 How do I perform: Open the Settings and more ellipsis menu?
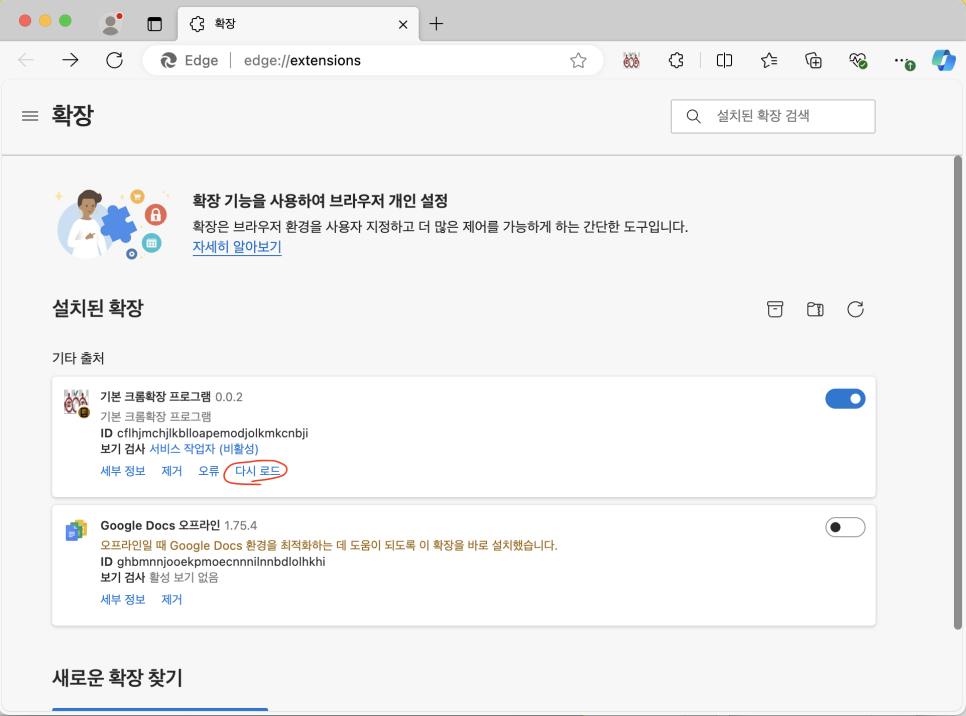pos(903,60)
